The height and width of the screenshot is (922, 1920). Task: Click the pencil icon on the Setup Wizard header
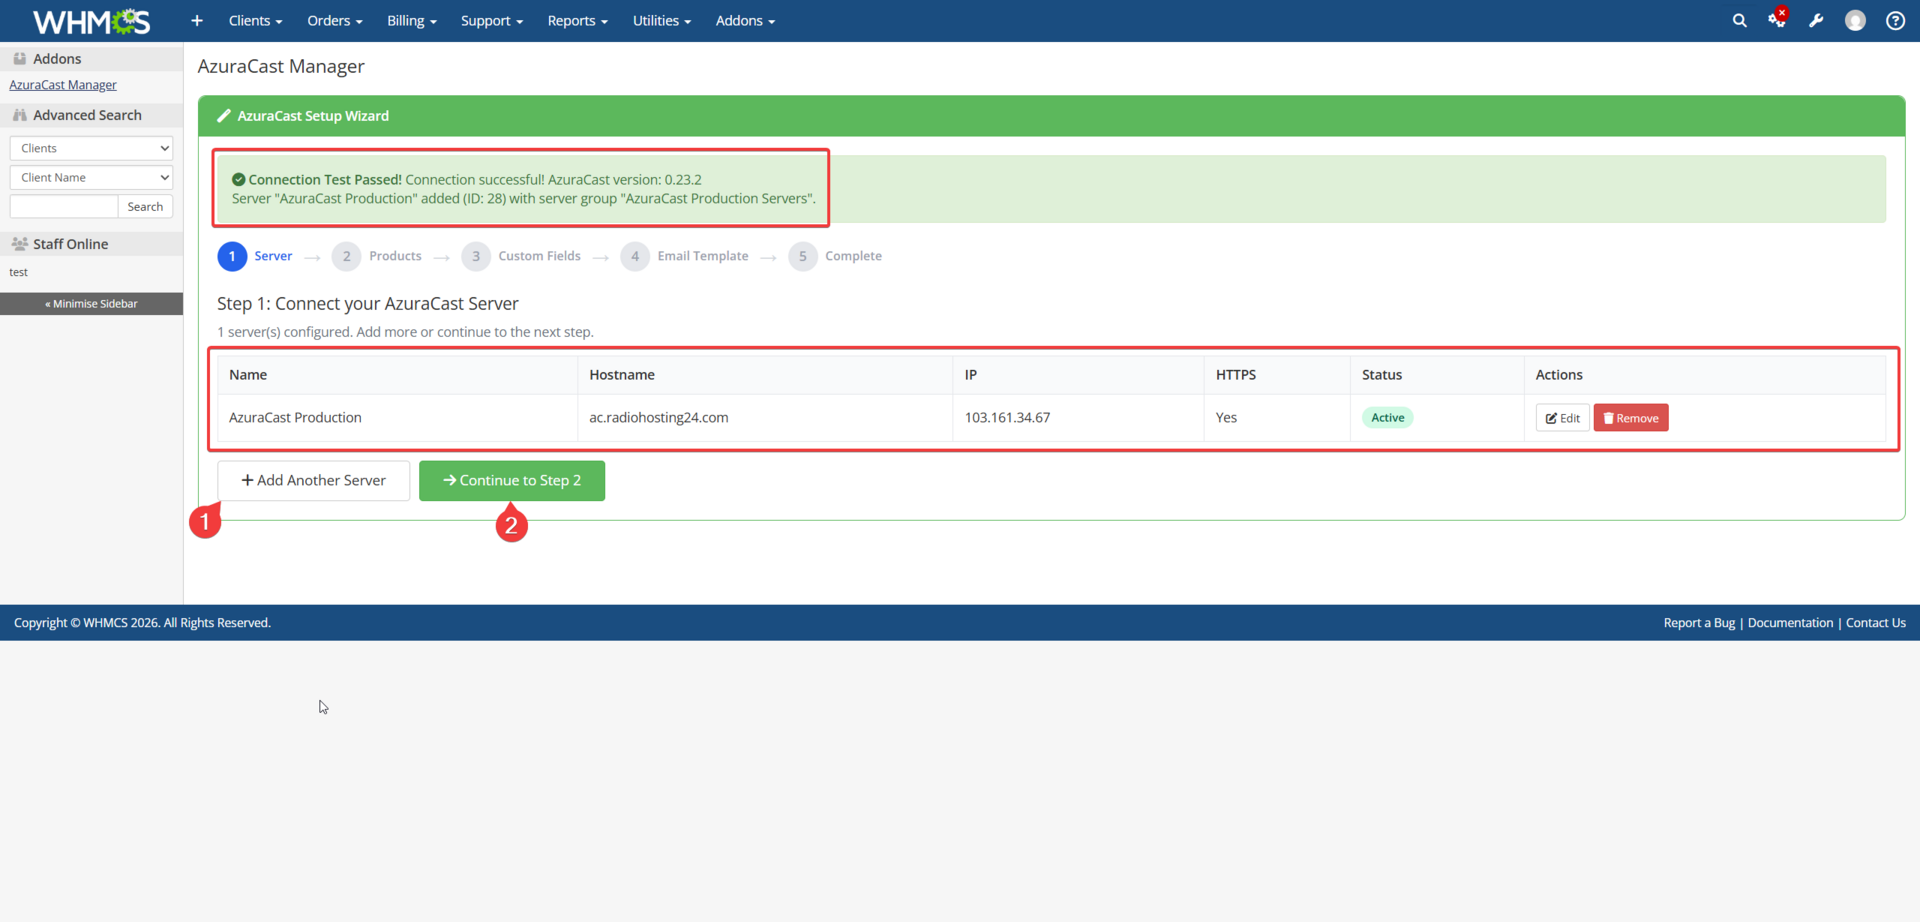pyautogui.click(x=223, y=115)
